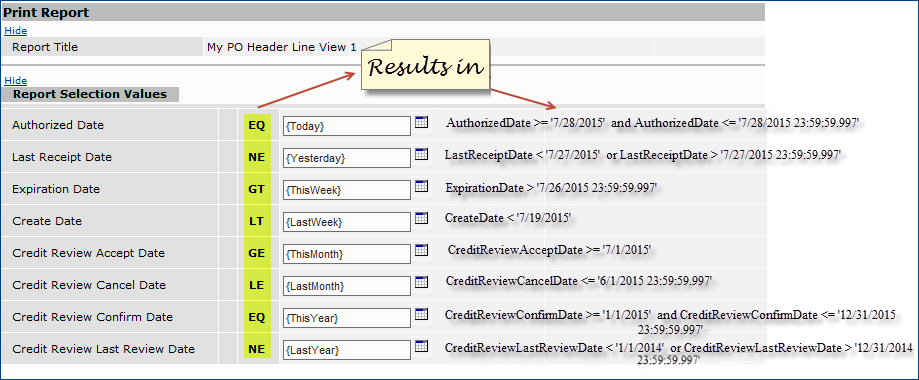Image resolution: width=919 pixels, height=380 pixels.
Task: Change the LE operator for Cancel Date
Action: (x=257, y=286)
